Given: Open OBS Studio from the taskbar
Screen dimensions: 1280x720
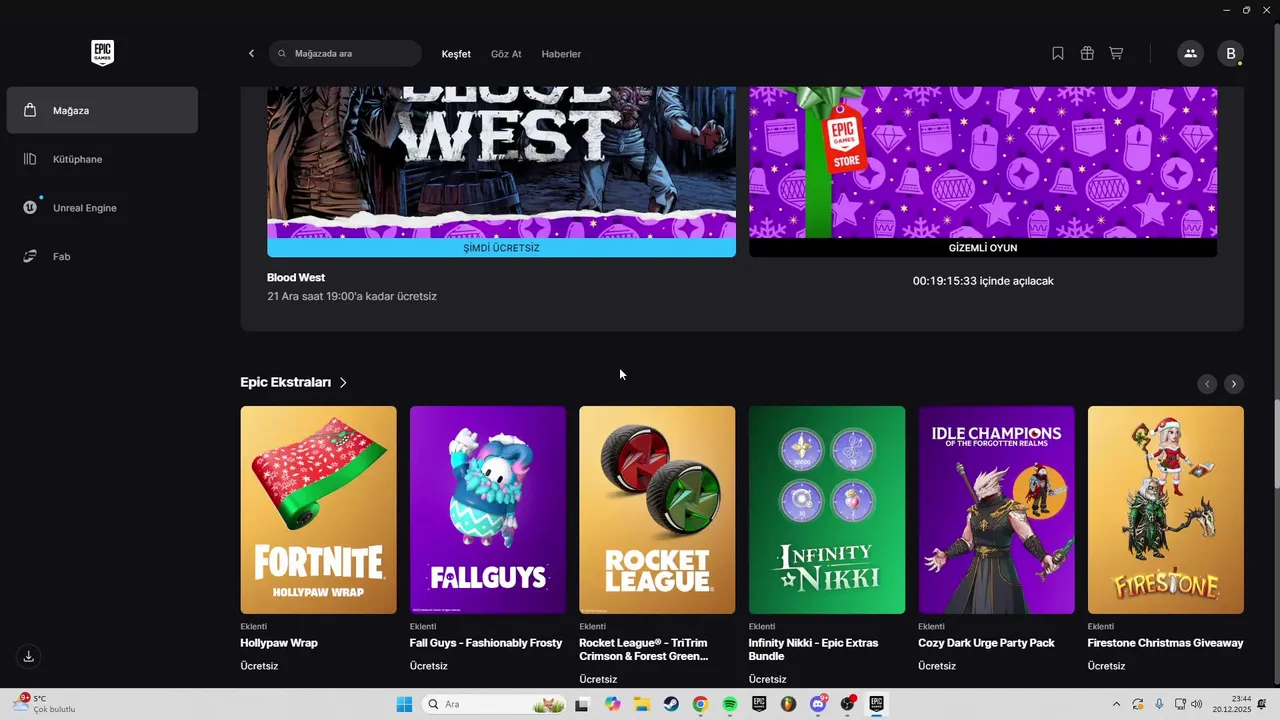Looking at the screenshot, I should tap(848, 704).
